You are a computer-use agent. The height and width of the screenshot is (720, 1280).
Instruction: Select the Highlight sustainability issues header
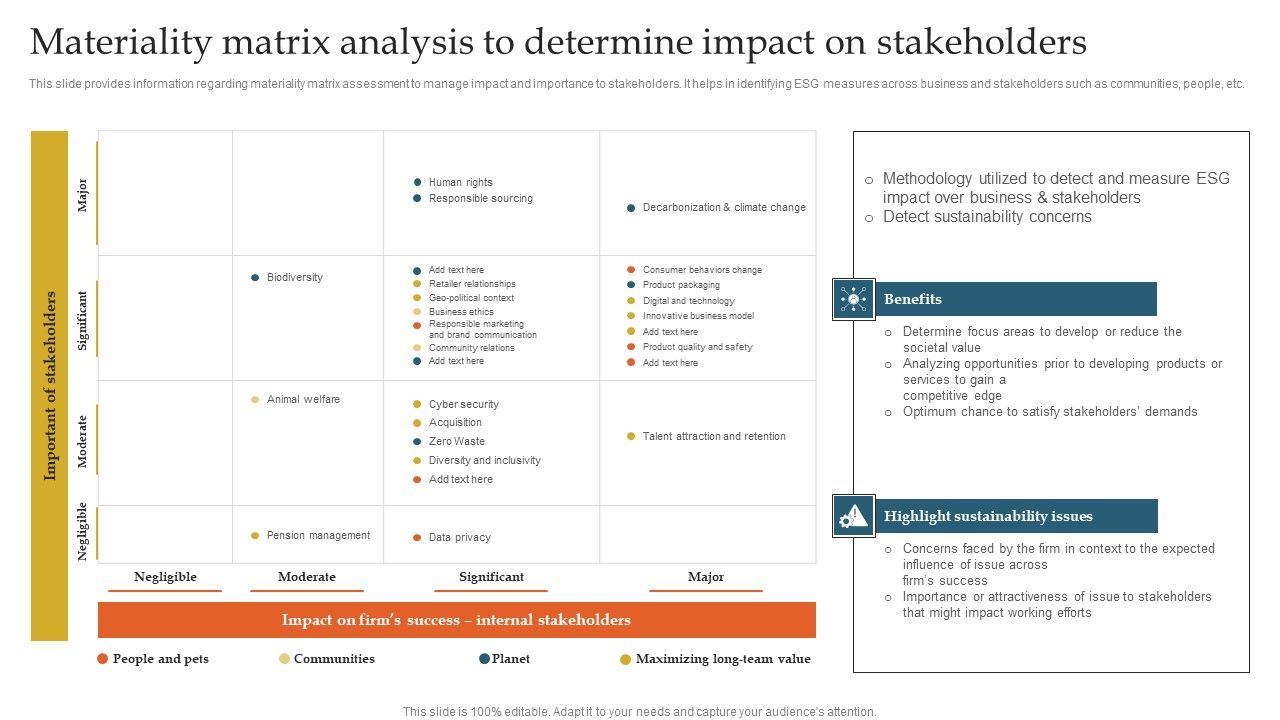coord(1016,516)
